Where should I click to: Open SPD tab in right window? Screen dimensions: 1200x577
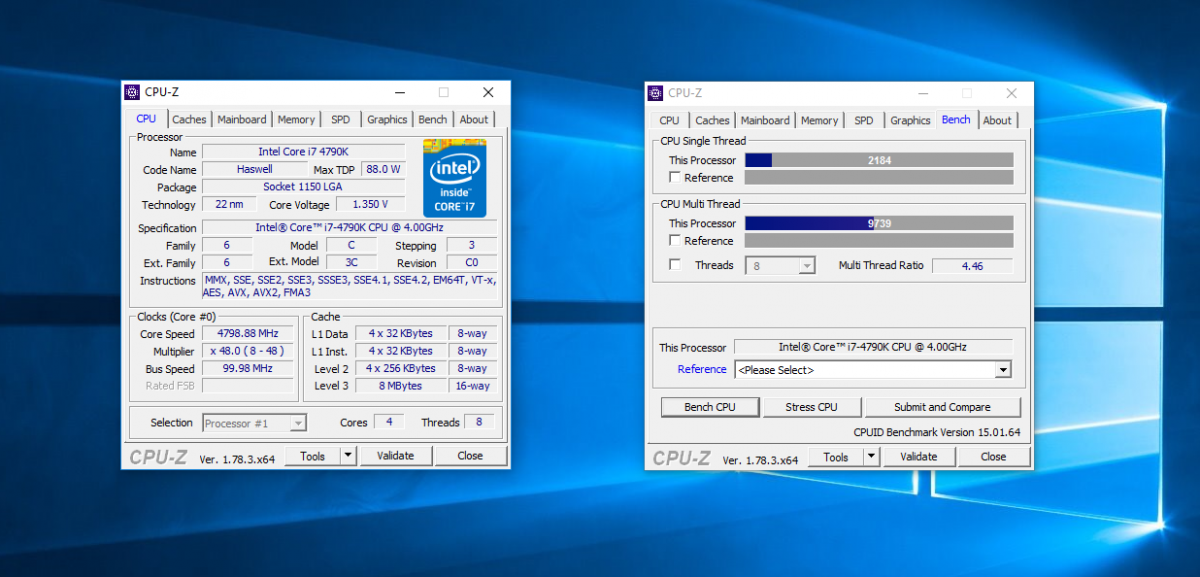click(864, 121)
